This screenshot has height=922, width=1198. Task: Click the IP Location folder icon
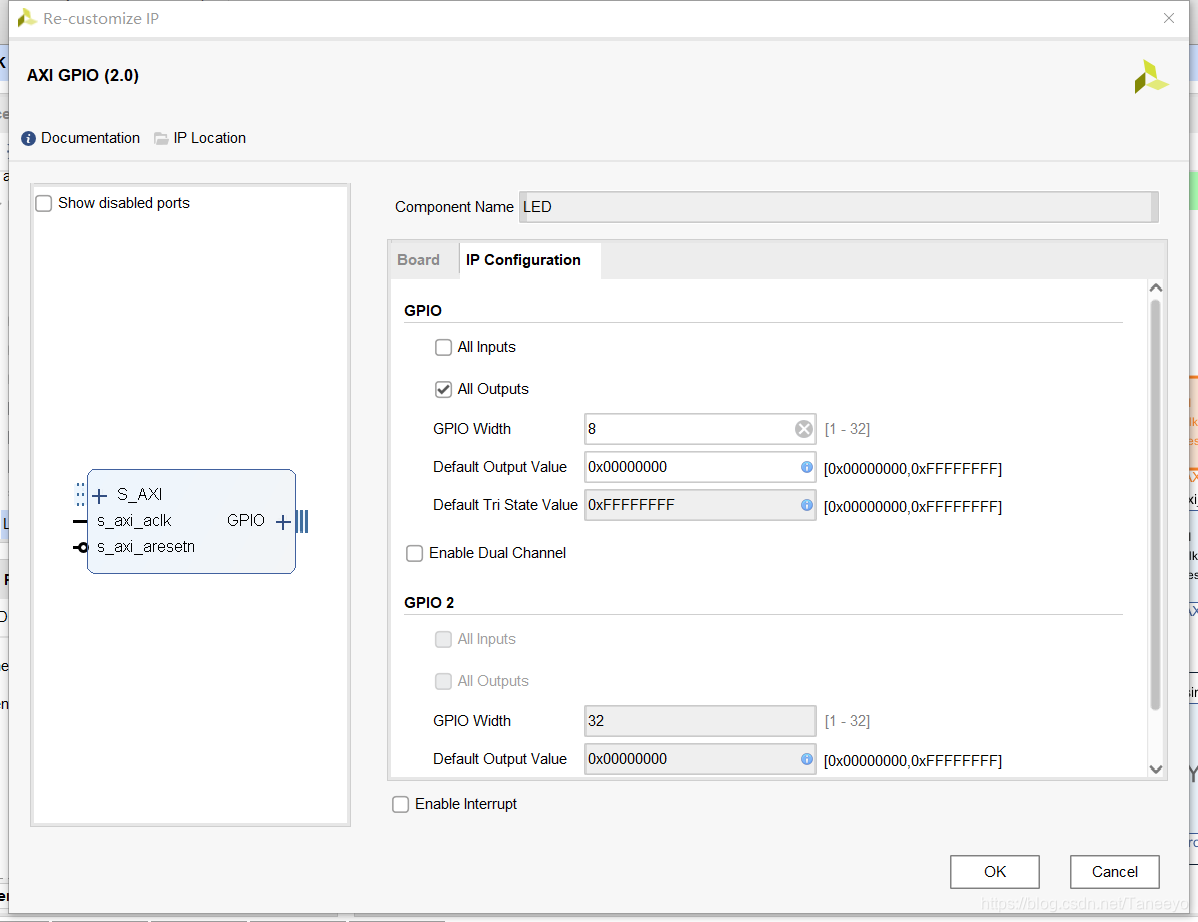(161, 138)
